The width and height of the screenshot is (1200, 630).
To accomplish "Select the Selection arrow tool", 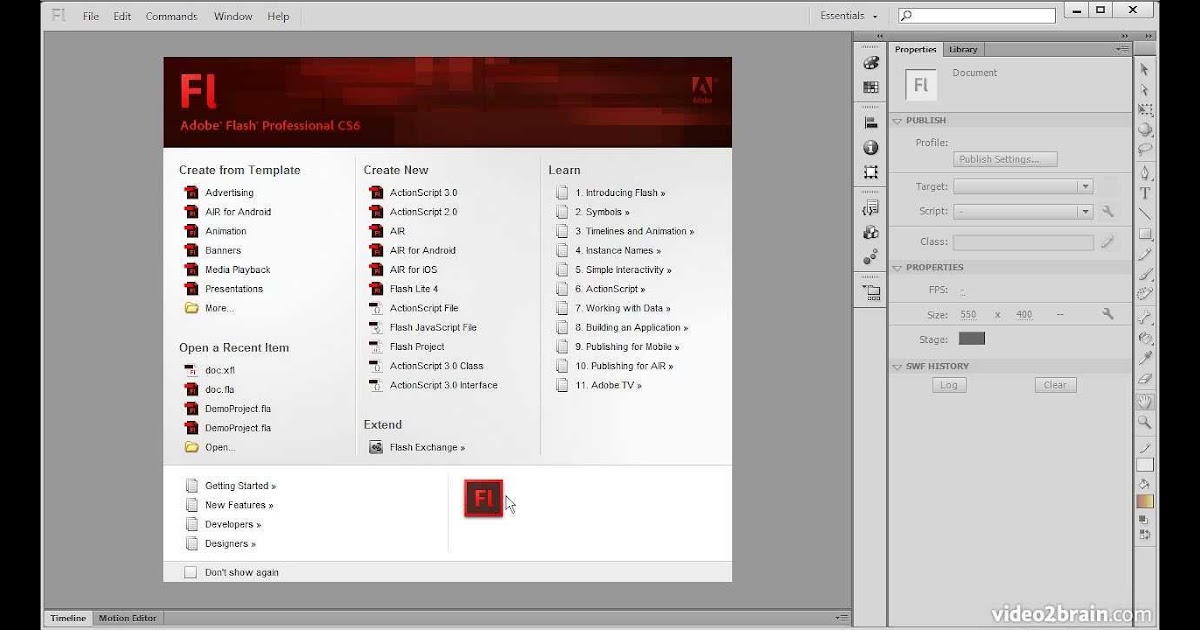I will point(1145,69).
